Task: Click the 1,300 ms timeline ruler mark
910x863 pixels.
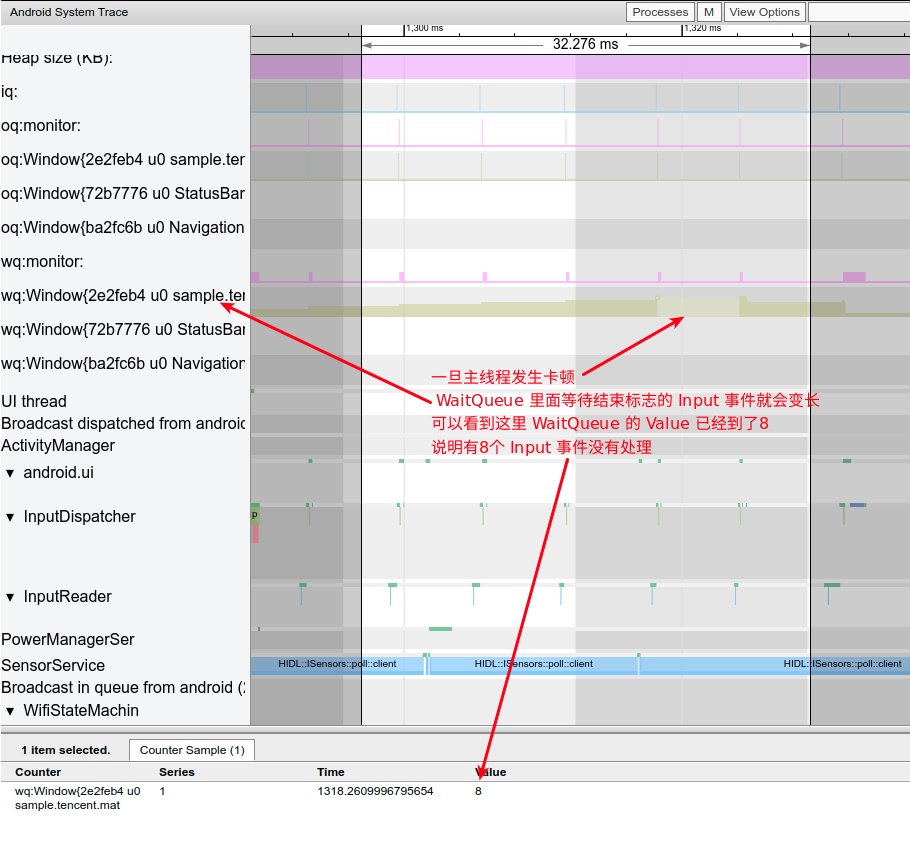Action: coord(424,28)
